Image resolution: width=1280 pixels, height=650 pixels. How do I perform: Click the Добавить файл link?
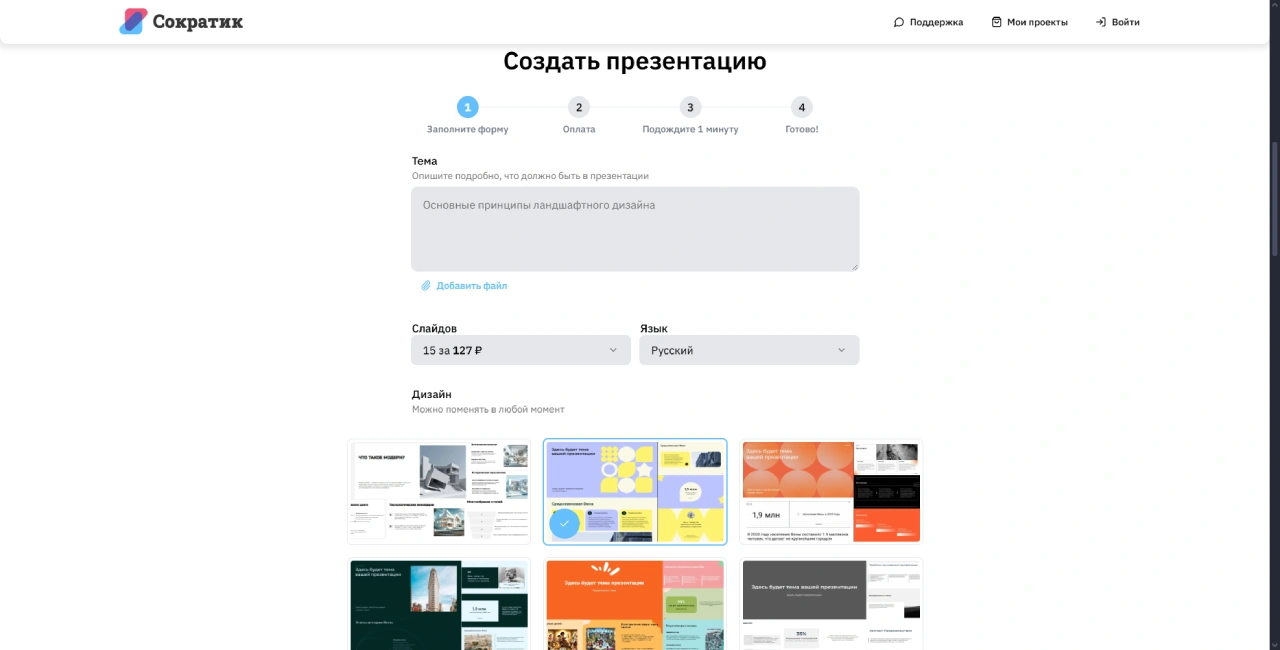[x=471, y=285]
